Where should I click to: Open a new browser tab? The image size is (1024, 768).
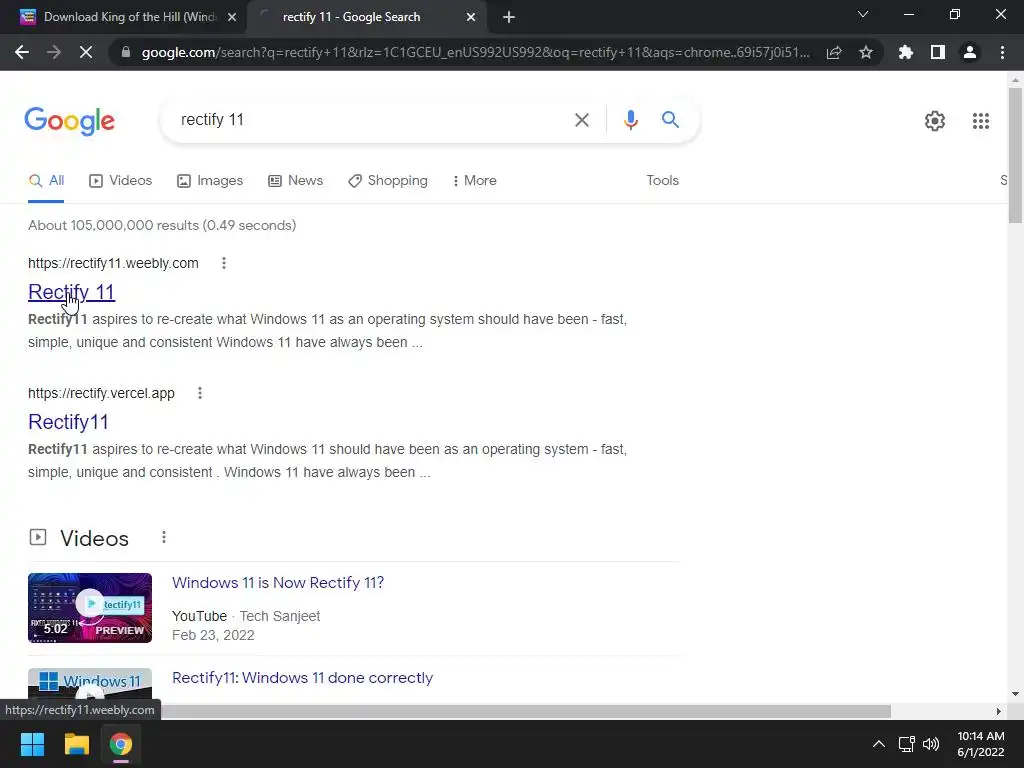click(509, 18)
